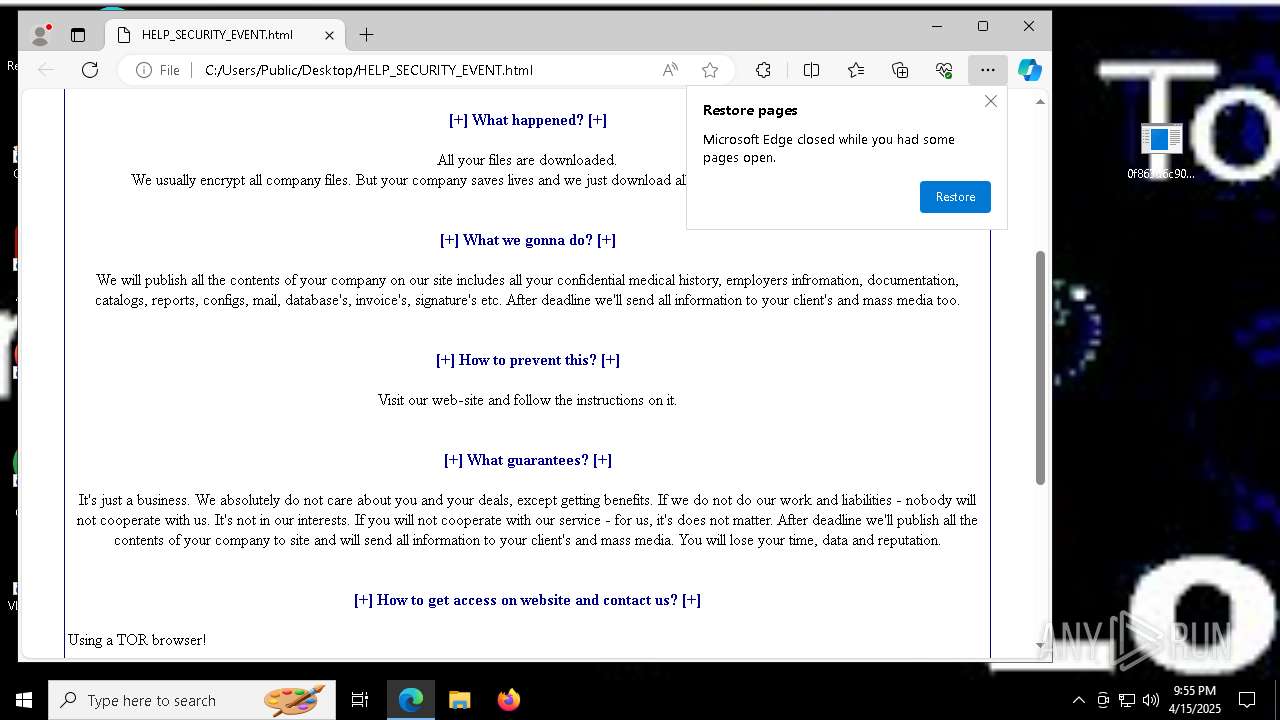This screenshot has width=1280, height=720.
Task: Click 'Visit our web-site and follow' line
Action: (527, 400)
